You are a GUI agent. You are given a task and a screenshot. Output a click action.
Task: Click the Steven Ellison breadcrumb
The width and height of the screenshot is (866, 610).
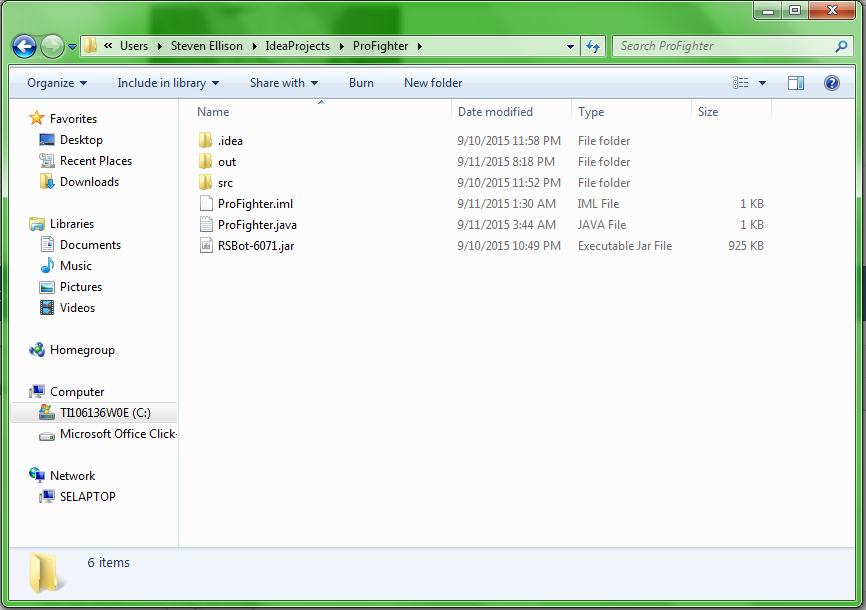point(207,46)
